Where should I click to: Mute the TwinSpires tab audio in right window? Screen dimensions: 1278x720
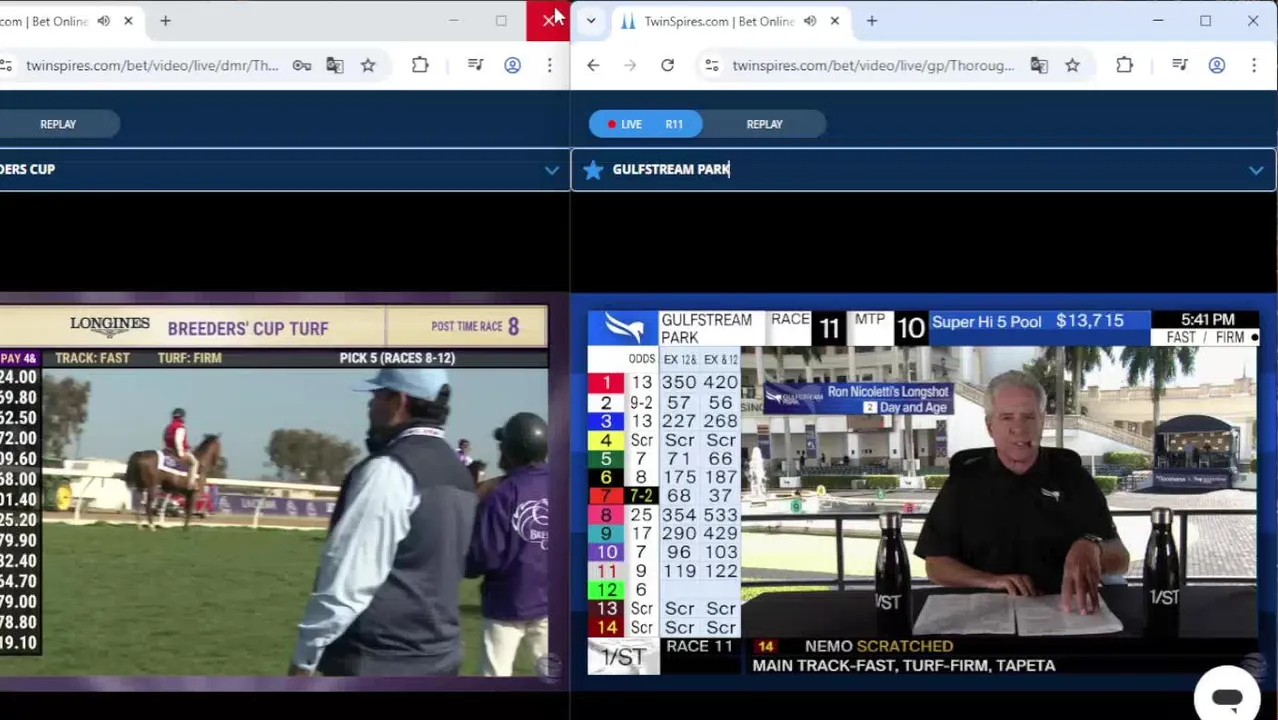(809, 21)
